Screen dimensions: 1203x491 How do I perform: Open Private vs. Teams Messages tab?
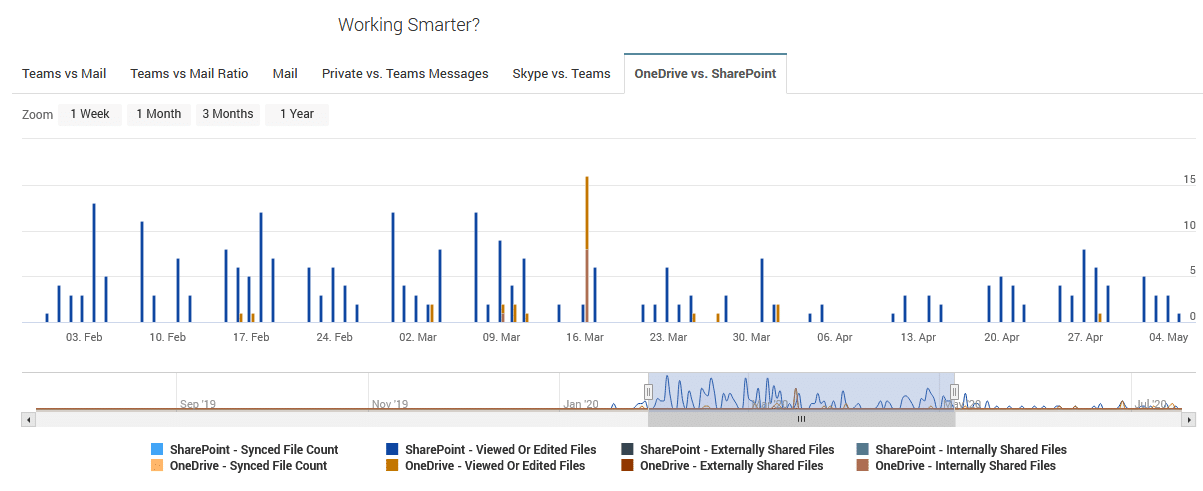[405, 74]
